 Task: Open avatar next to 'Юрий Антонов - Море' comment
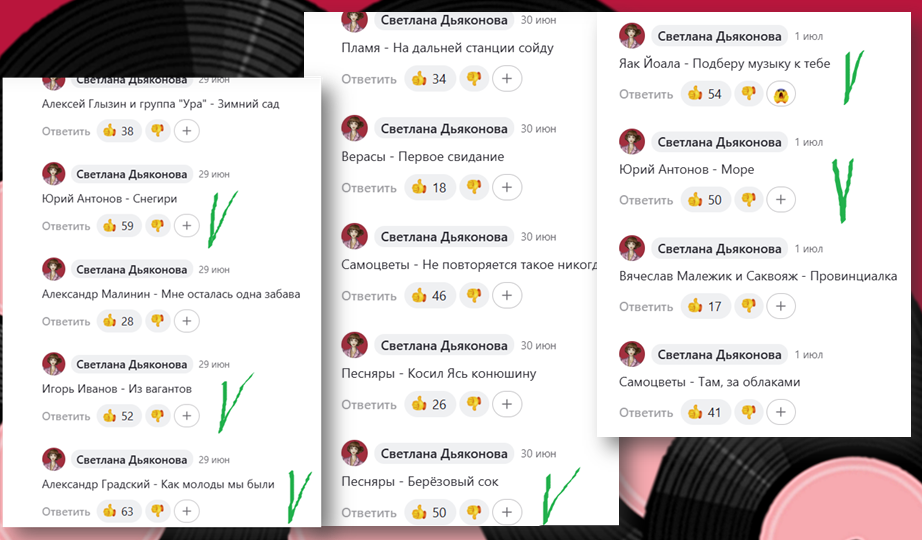[632, 142]
